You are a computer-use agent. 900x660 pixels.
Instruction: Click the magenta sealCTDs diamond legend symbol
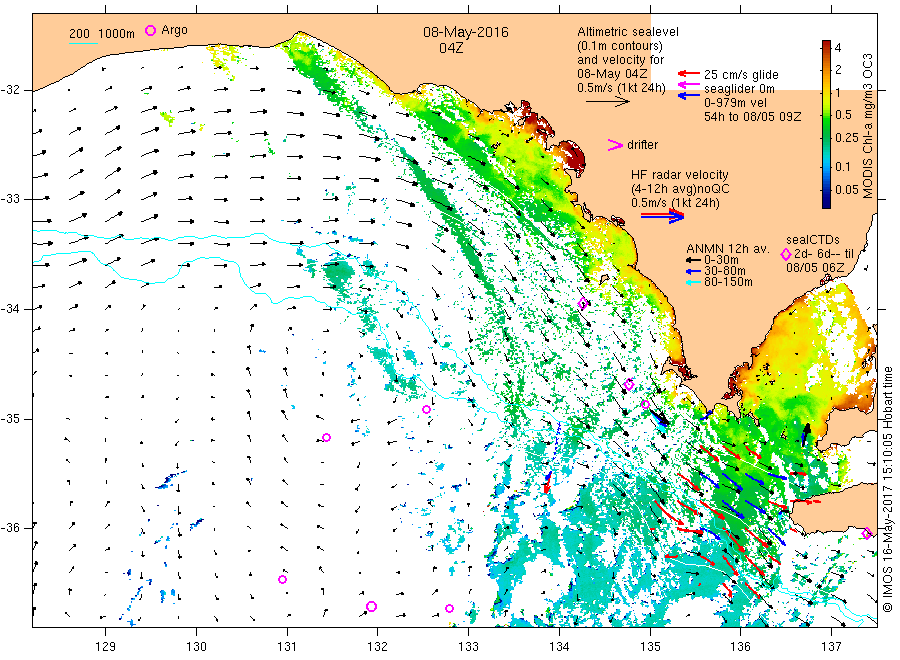[x=786, y=254]
